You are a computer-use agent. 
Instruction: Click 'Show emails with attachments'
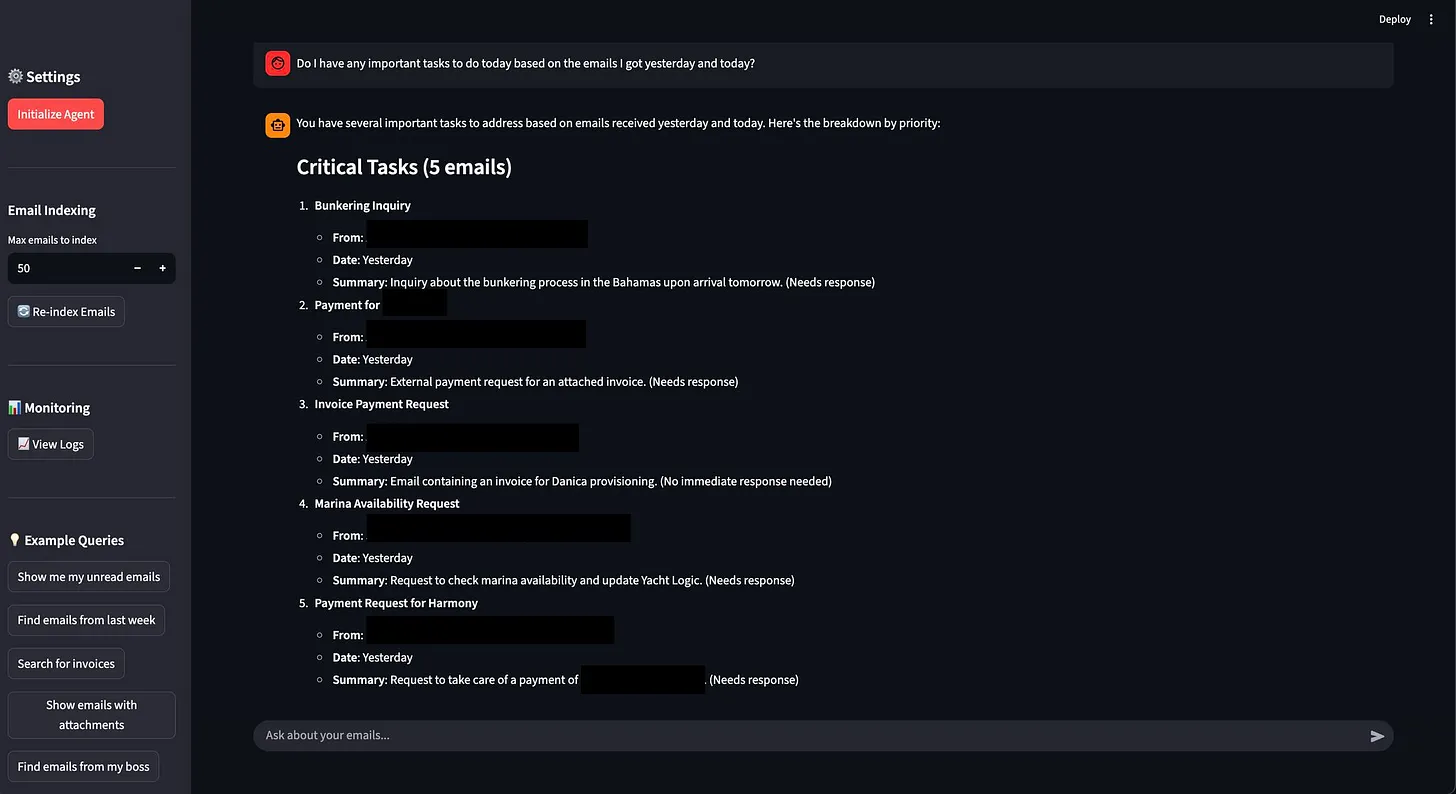click(x=91, y=714)
